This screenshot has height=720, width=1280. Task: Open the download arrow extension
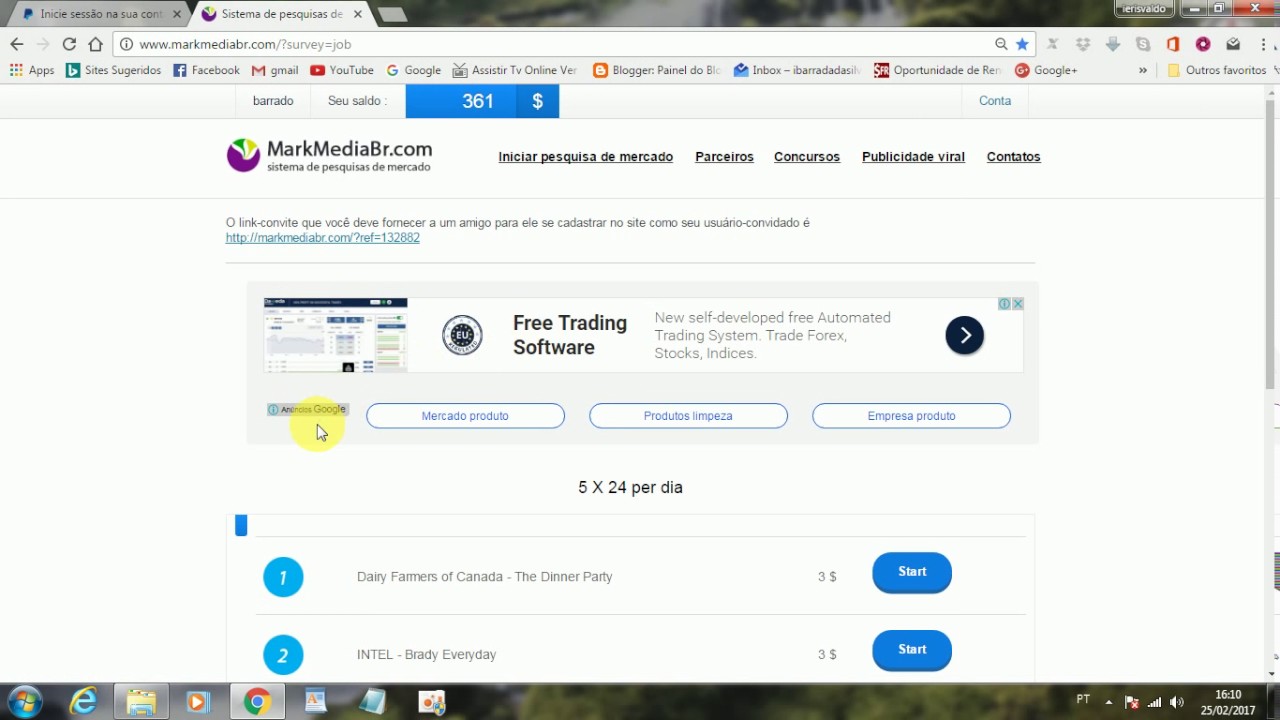click(1113, 44)
